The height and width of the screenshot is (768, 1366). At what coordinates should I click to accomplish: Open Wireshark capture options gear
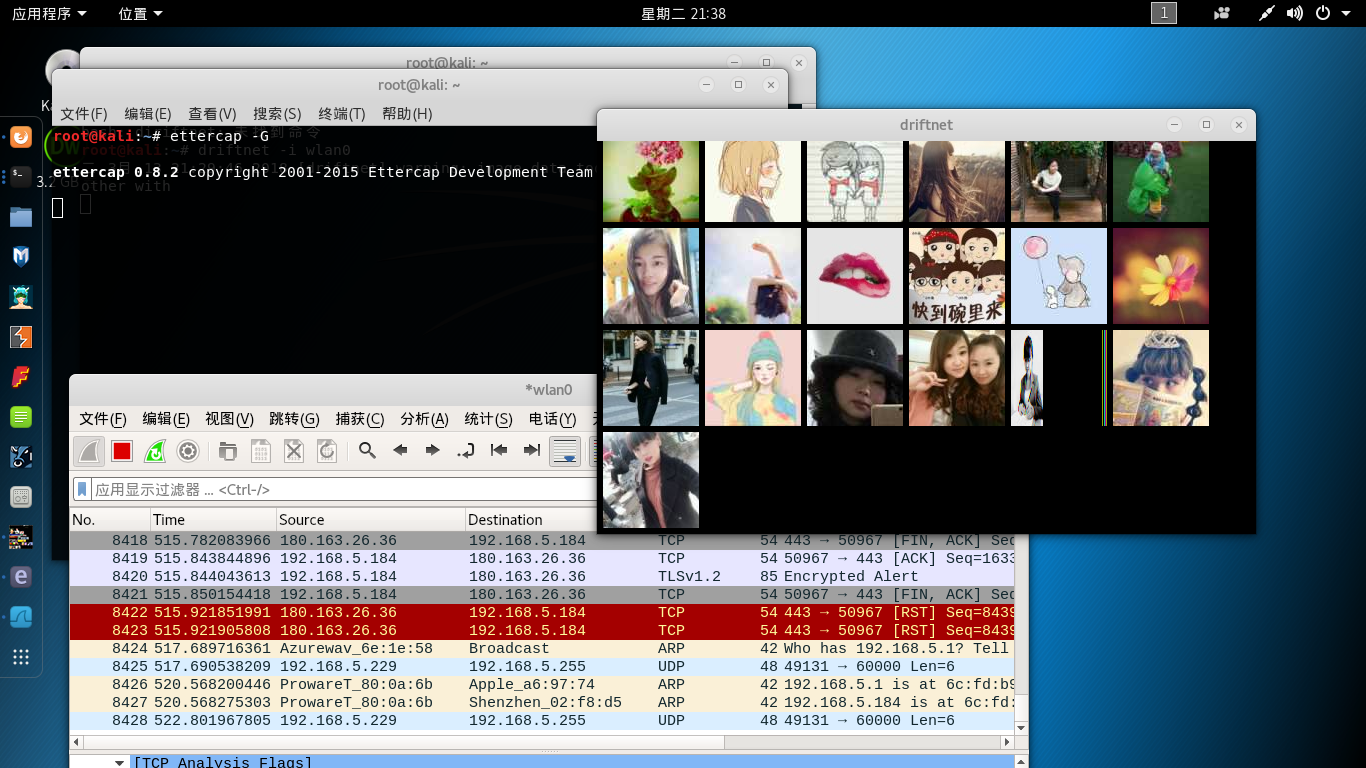(x=187, y=451)
